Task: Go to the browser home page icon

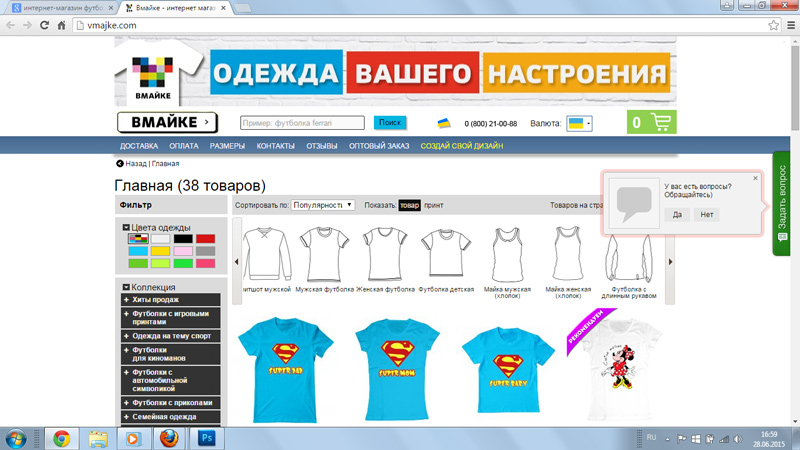Action: pos(61,25)
